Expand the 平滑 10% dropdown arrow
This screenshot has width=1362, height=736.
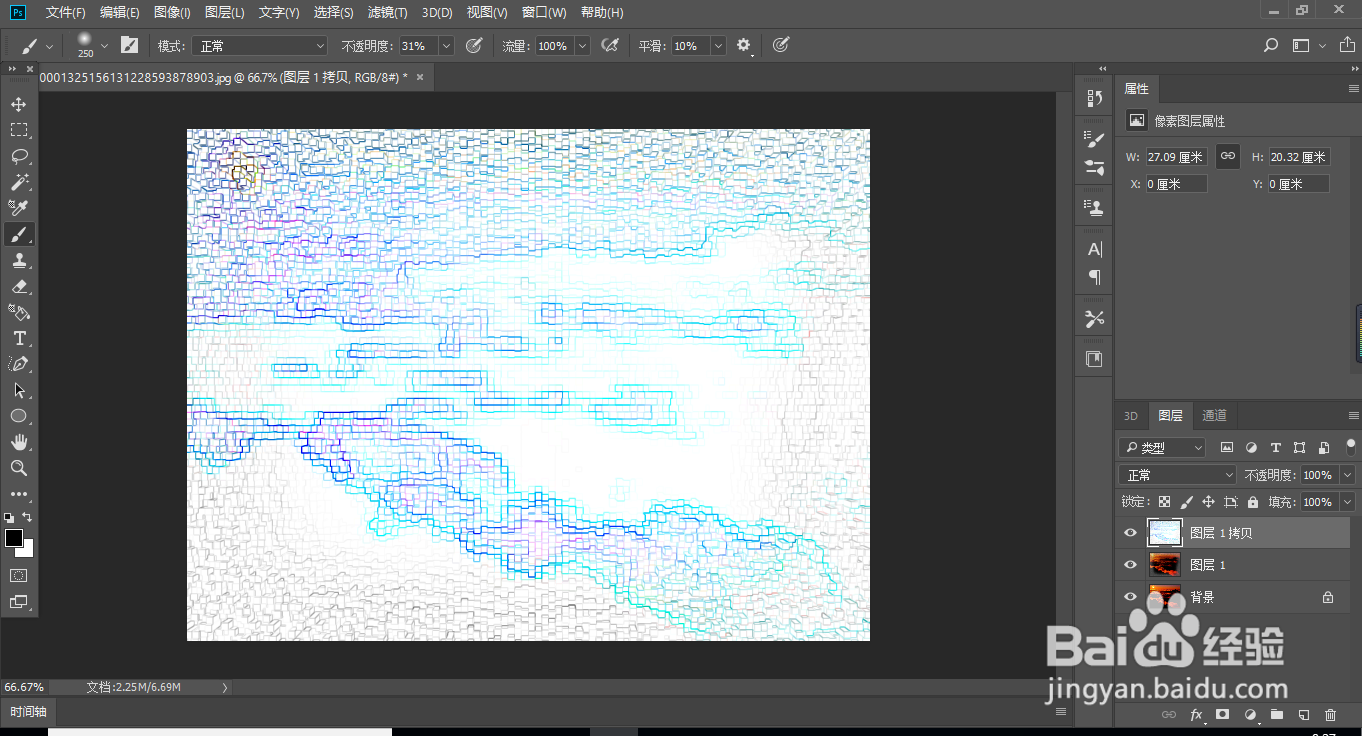click(718, 46)
